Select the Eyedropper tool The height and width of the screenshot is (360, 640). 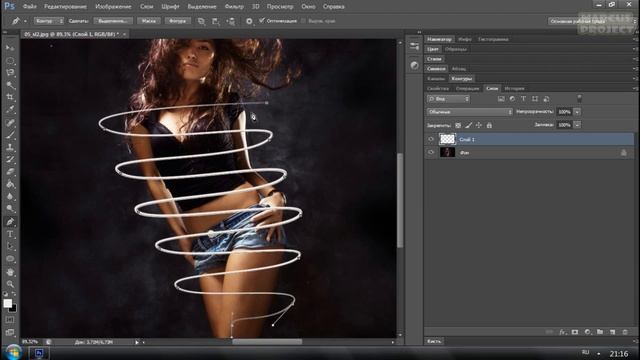pyautogui.click(x=10, y=109)
